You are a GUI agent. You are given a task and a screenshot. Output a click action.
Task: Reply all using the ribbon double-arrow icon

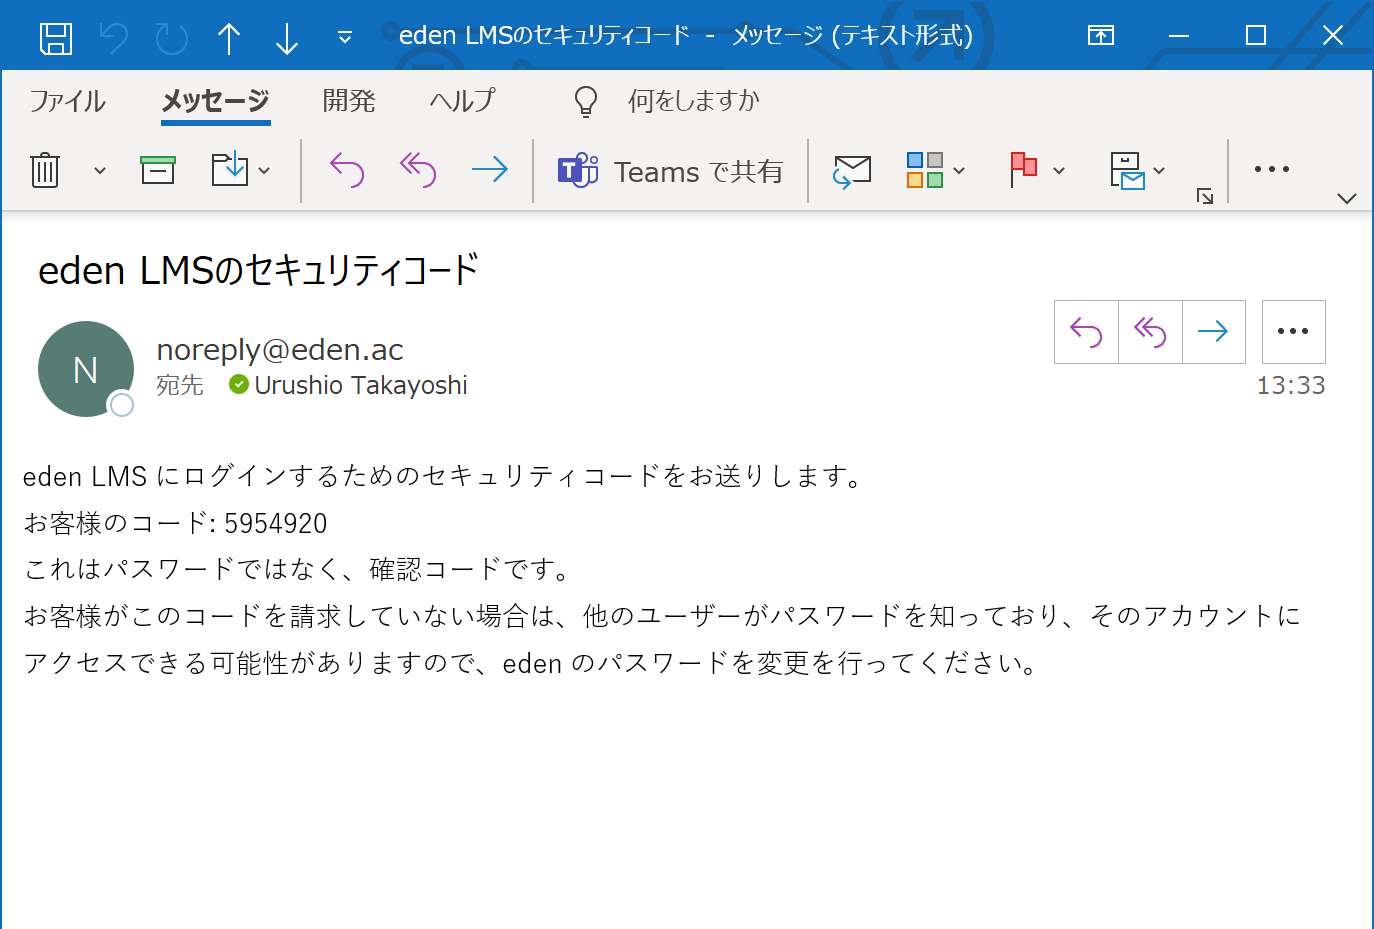[418, 170]
